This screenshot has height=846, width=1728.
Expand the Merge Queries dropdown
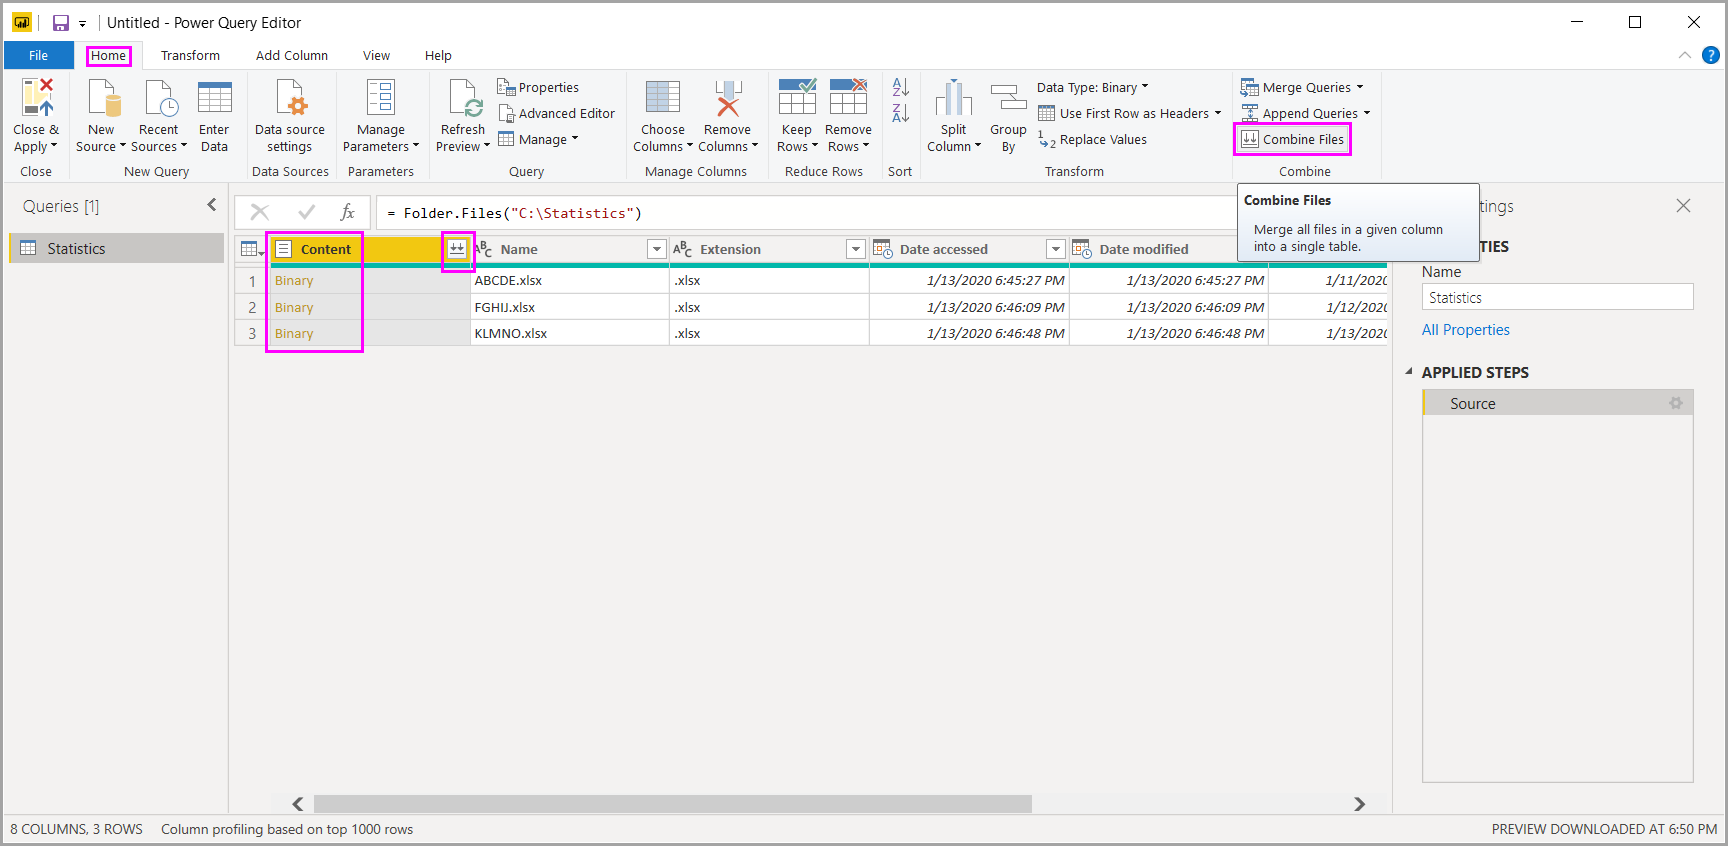pyautogui.click(x=1360, y=87)
